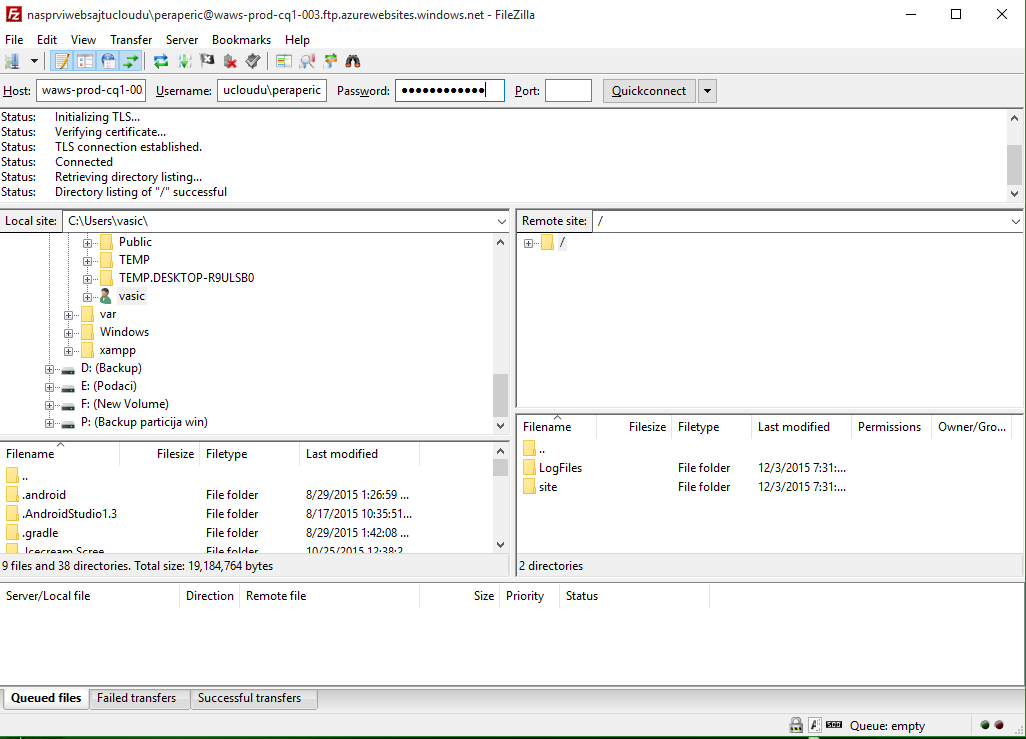
Task: Click the Disconnect from server icon
Action: tap(230, 62)
